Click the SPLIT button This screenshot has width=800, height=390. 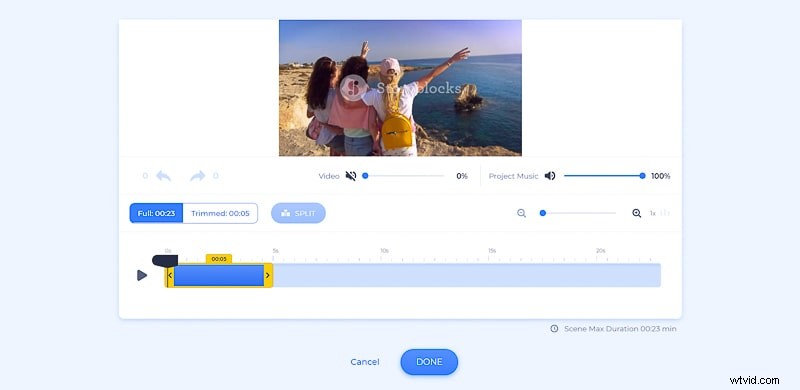click(x=298, y=213)
